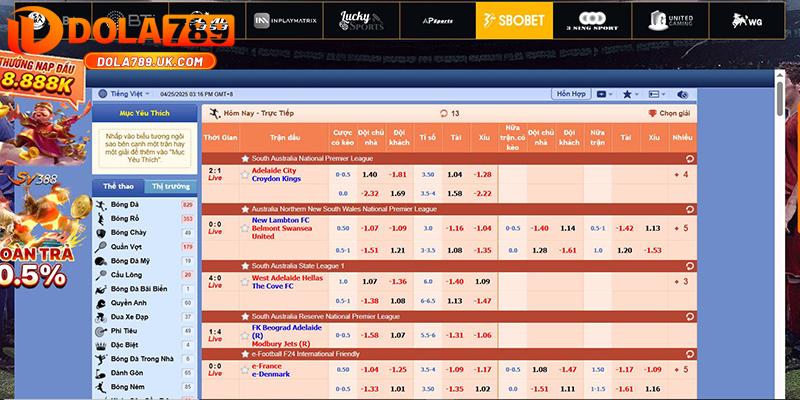The height and width of the screenshot is (400, 800).
Task: Click the 829 count beside Bóng Đá
Action: [187, 205]
